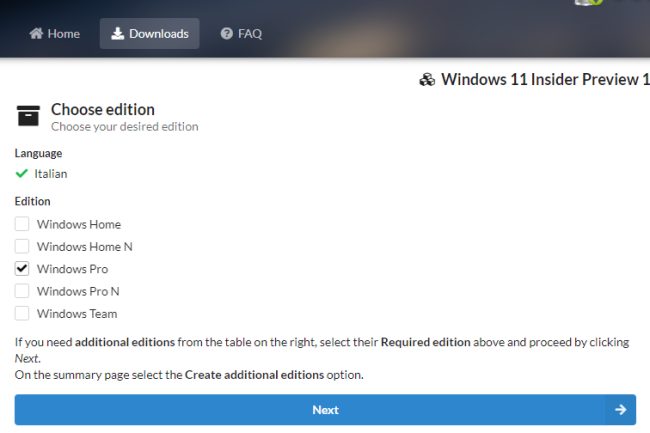650x433 pixels.
Task: Proceed with the Next button
Action: click(325, 410)
